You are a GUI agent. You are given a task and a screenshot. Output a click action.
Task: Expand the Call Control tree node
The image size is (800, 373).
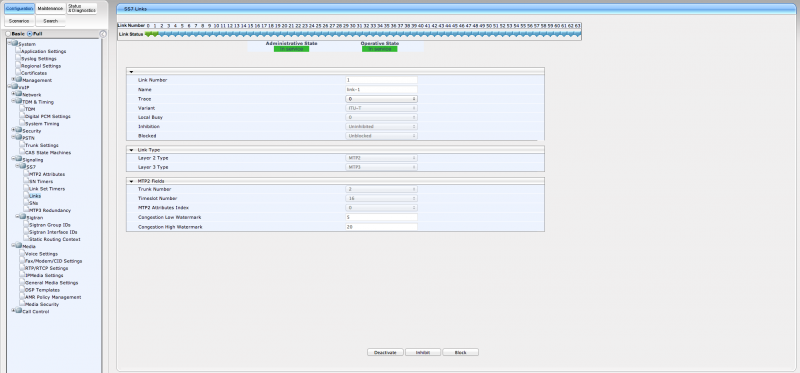click(13, 311)
